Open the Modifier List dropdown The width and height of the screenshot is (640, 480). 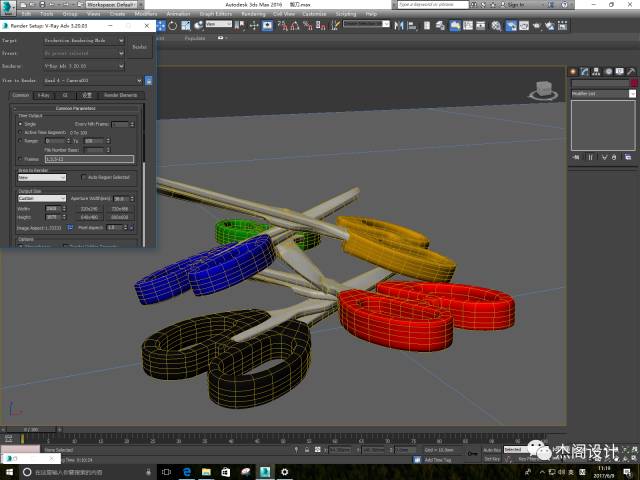click(603, 94)
